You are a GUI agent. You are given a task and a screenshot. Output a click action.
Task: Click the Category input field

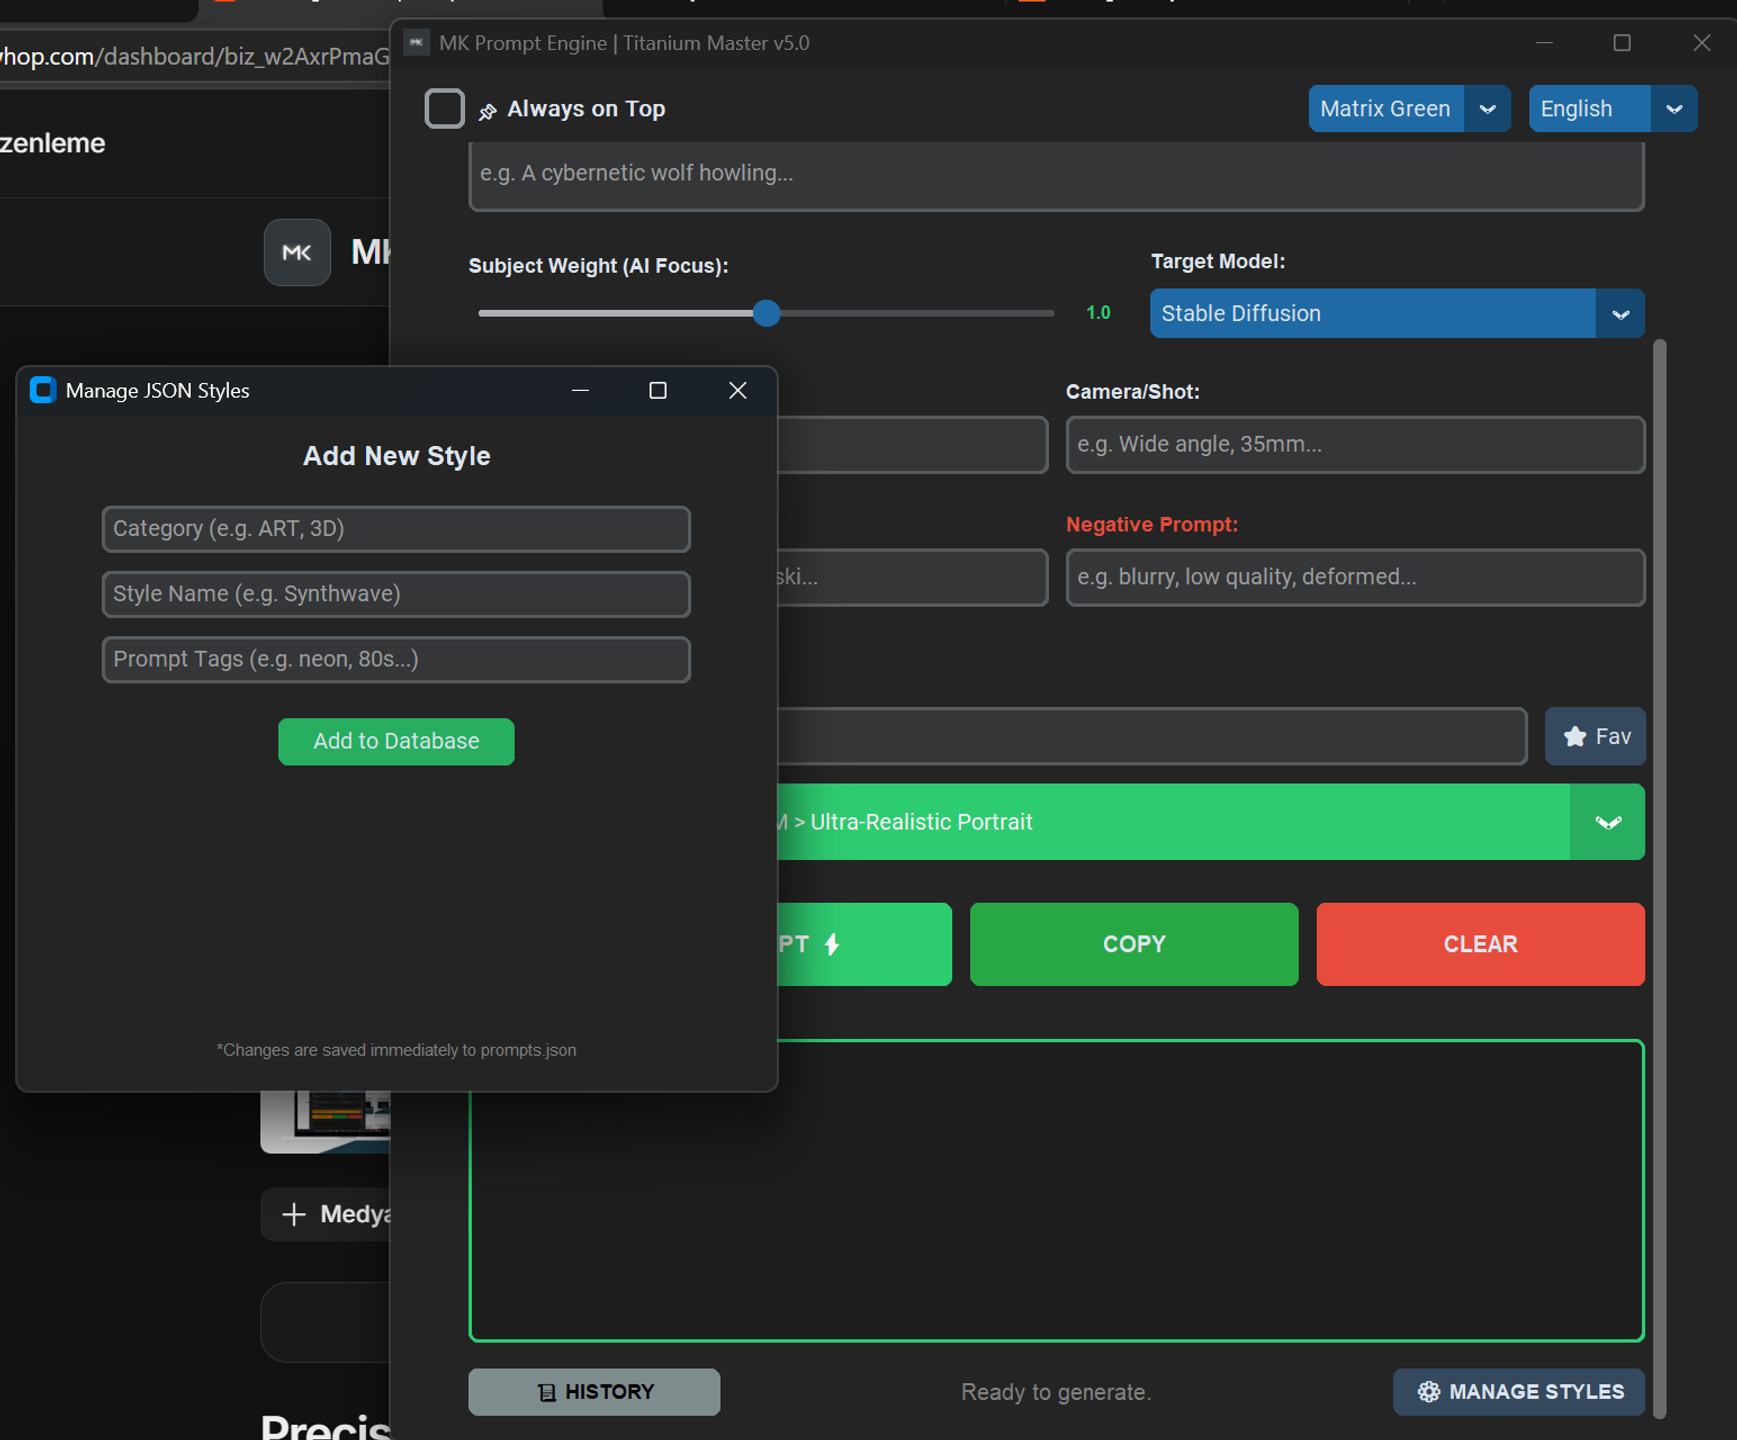point(396,529)
